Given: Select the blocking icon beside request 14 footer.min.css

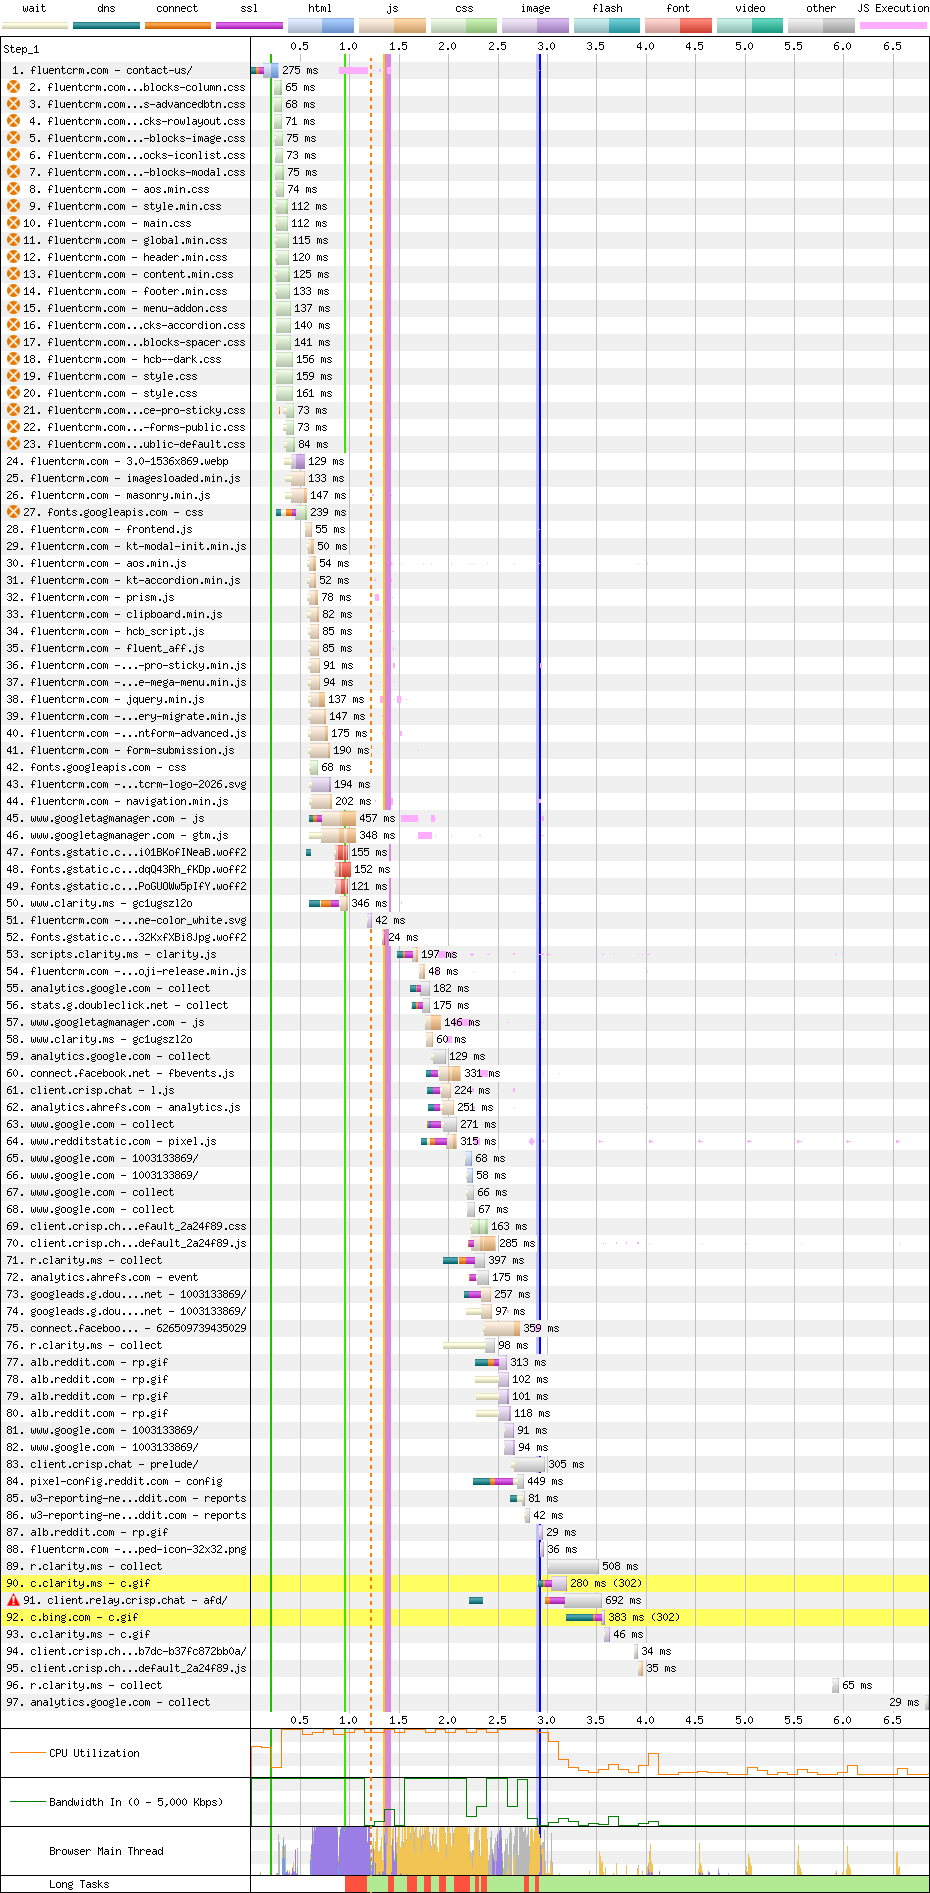Looking at the screenshot, I should tap(14, 291).
